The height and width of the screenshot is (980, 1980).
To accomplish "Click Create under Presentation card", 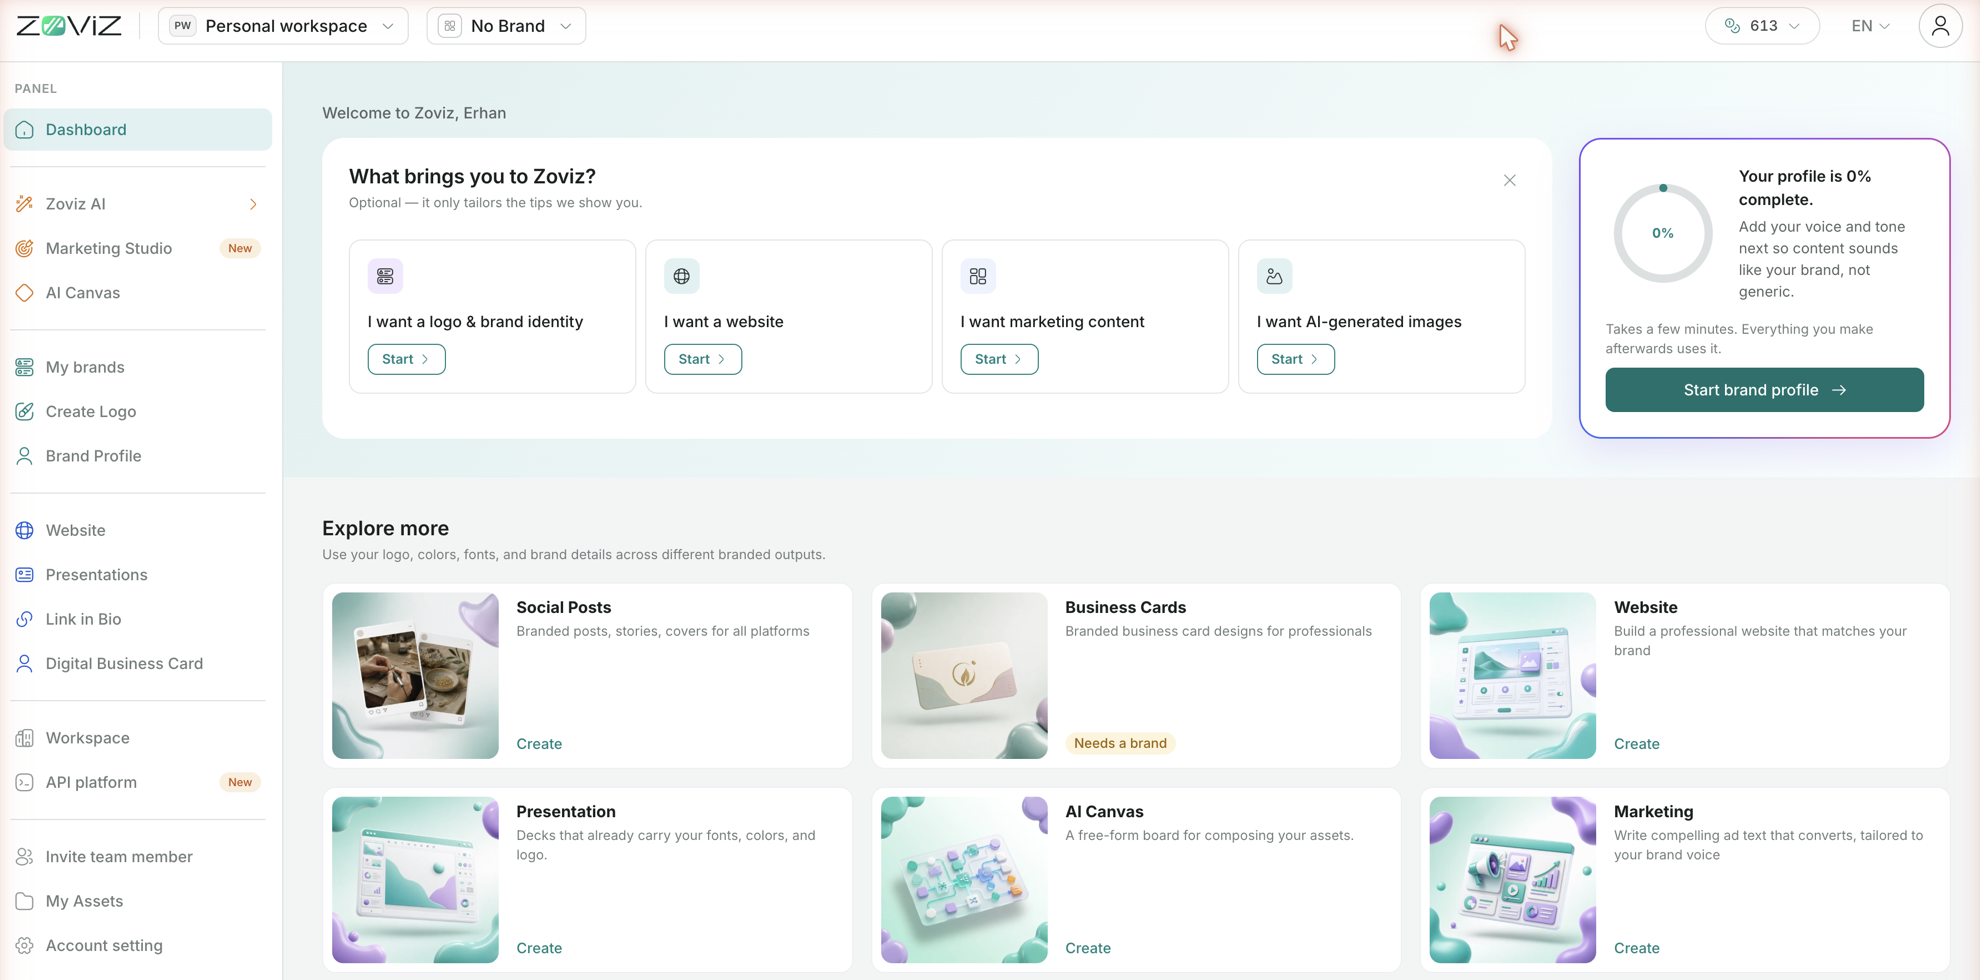I will tap(539, 948).
